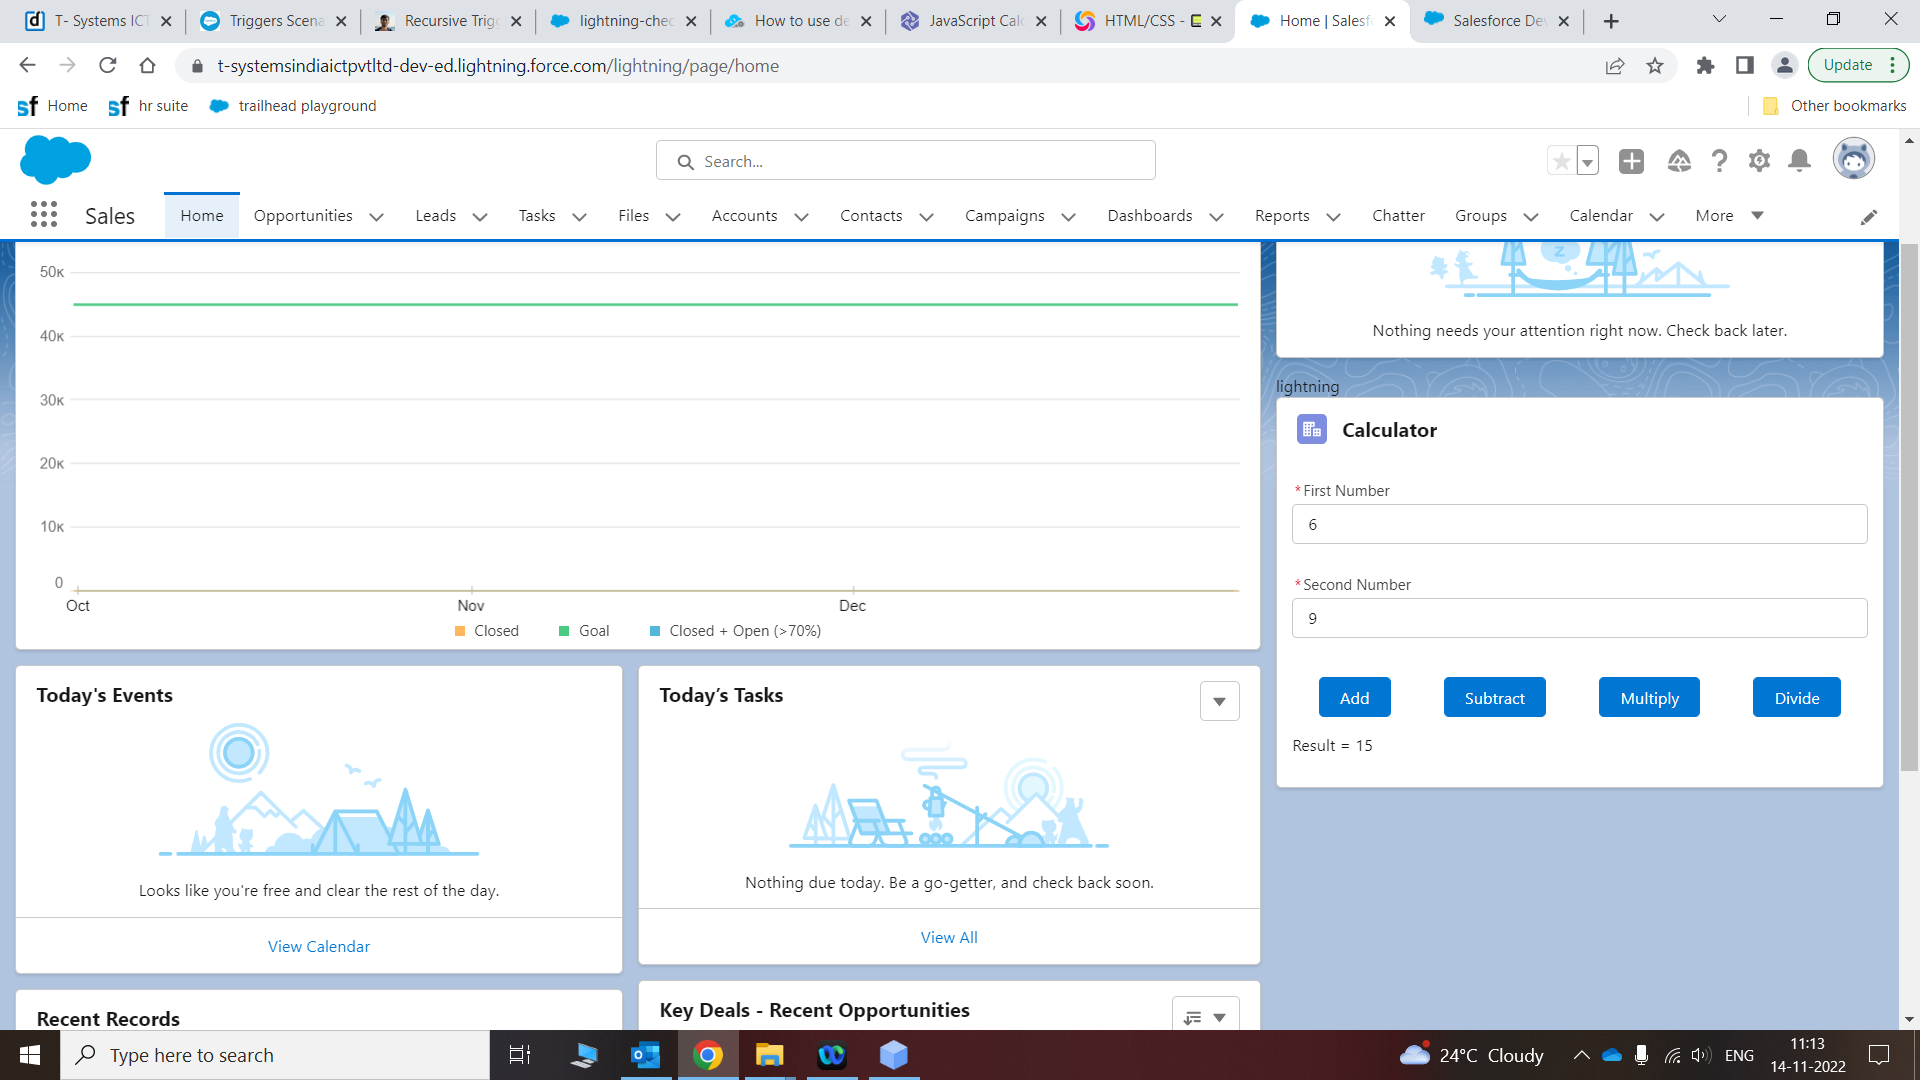This screenshot has height=1080, width=1920.
Task: Open Outlook from the Windows taskbar
Action: point(646,1055)
